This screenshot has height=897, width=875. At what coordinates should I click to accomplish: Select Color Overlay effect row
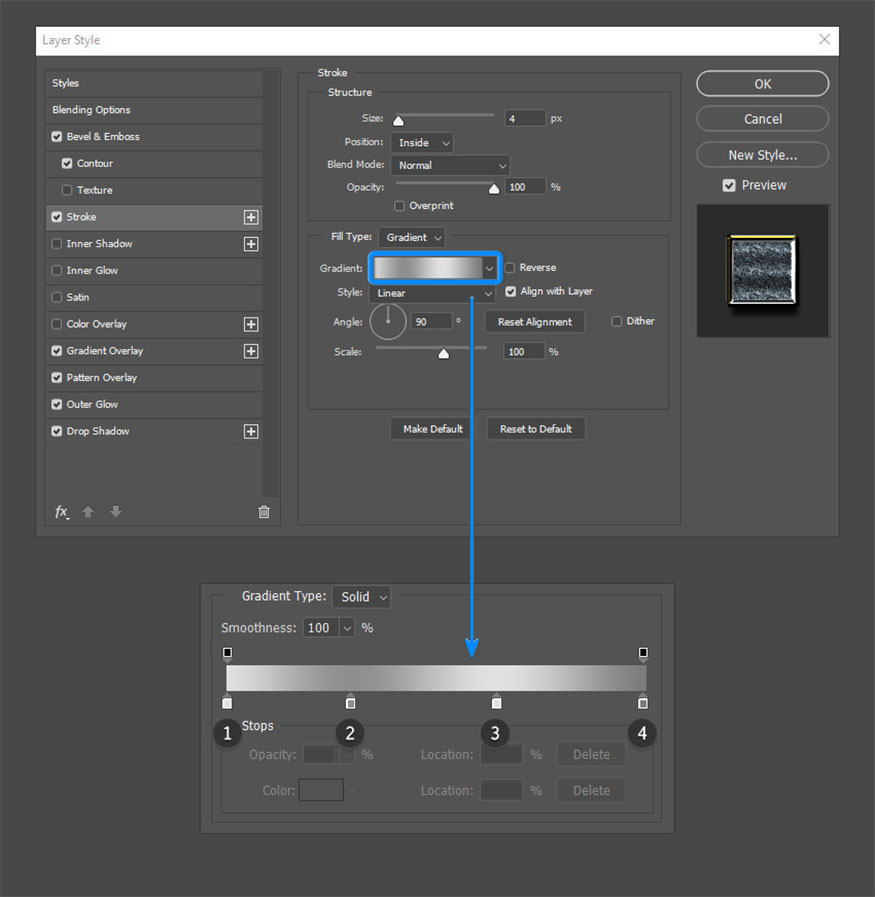coord(154,324)
